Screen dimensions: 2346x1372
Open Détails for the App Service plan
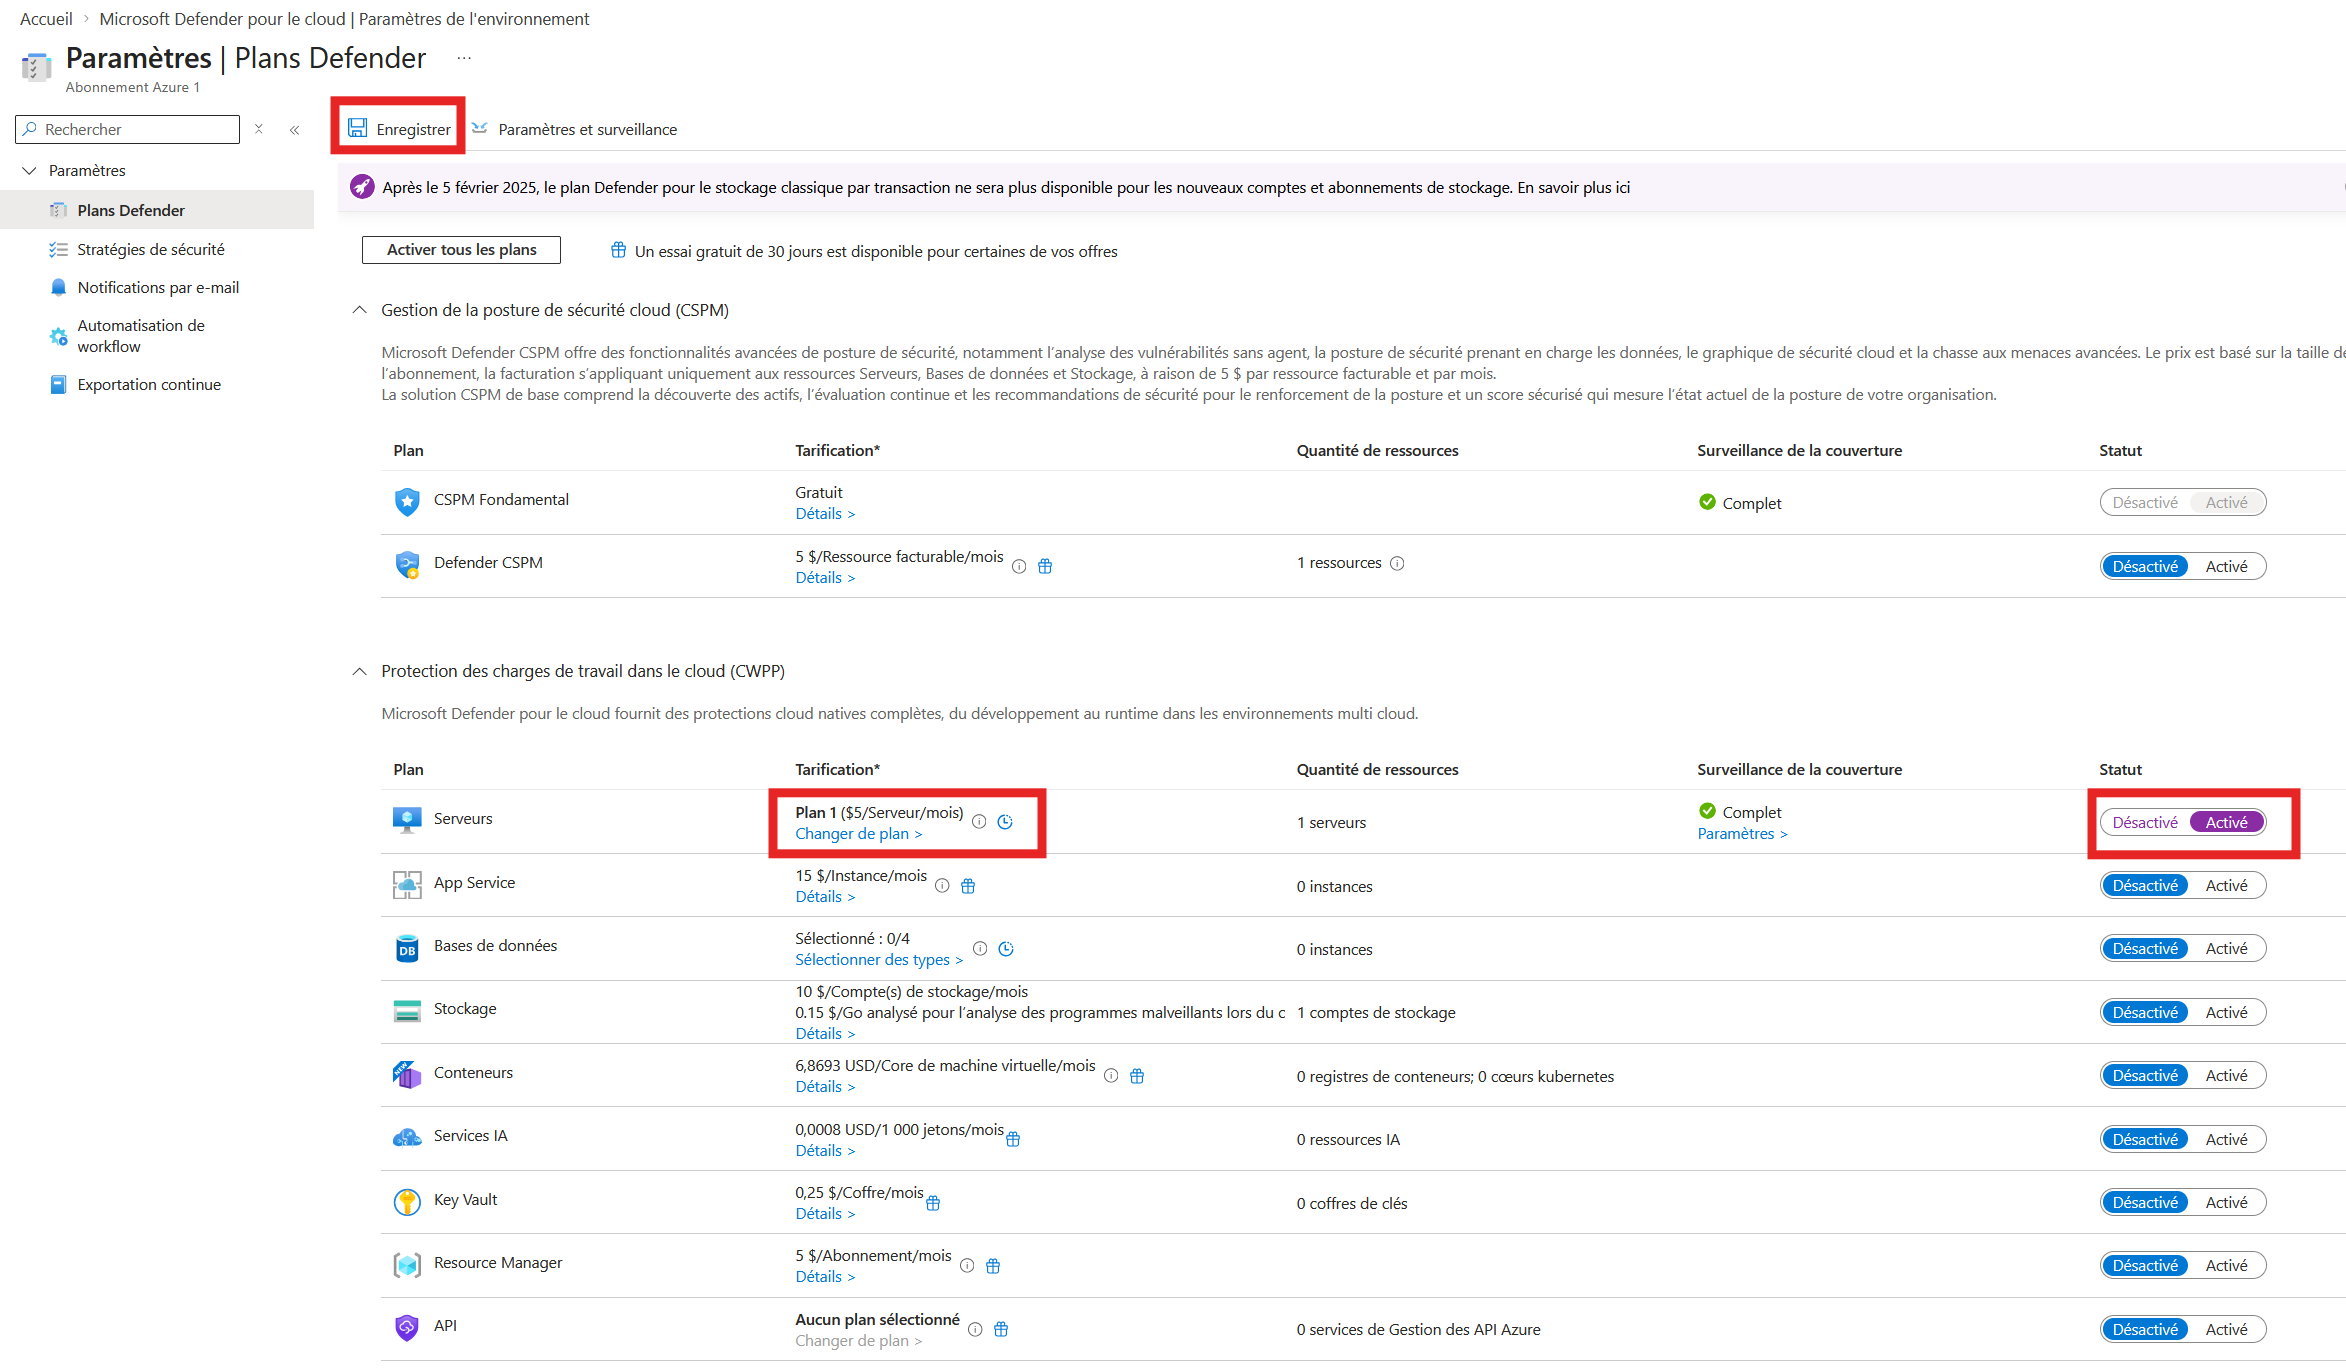click(x=825, y=896)
